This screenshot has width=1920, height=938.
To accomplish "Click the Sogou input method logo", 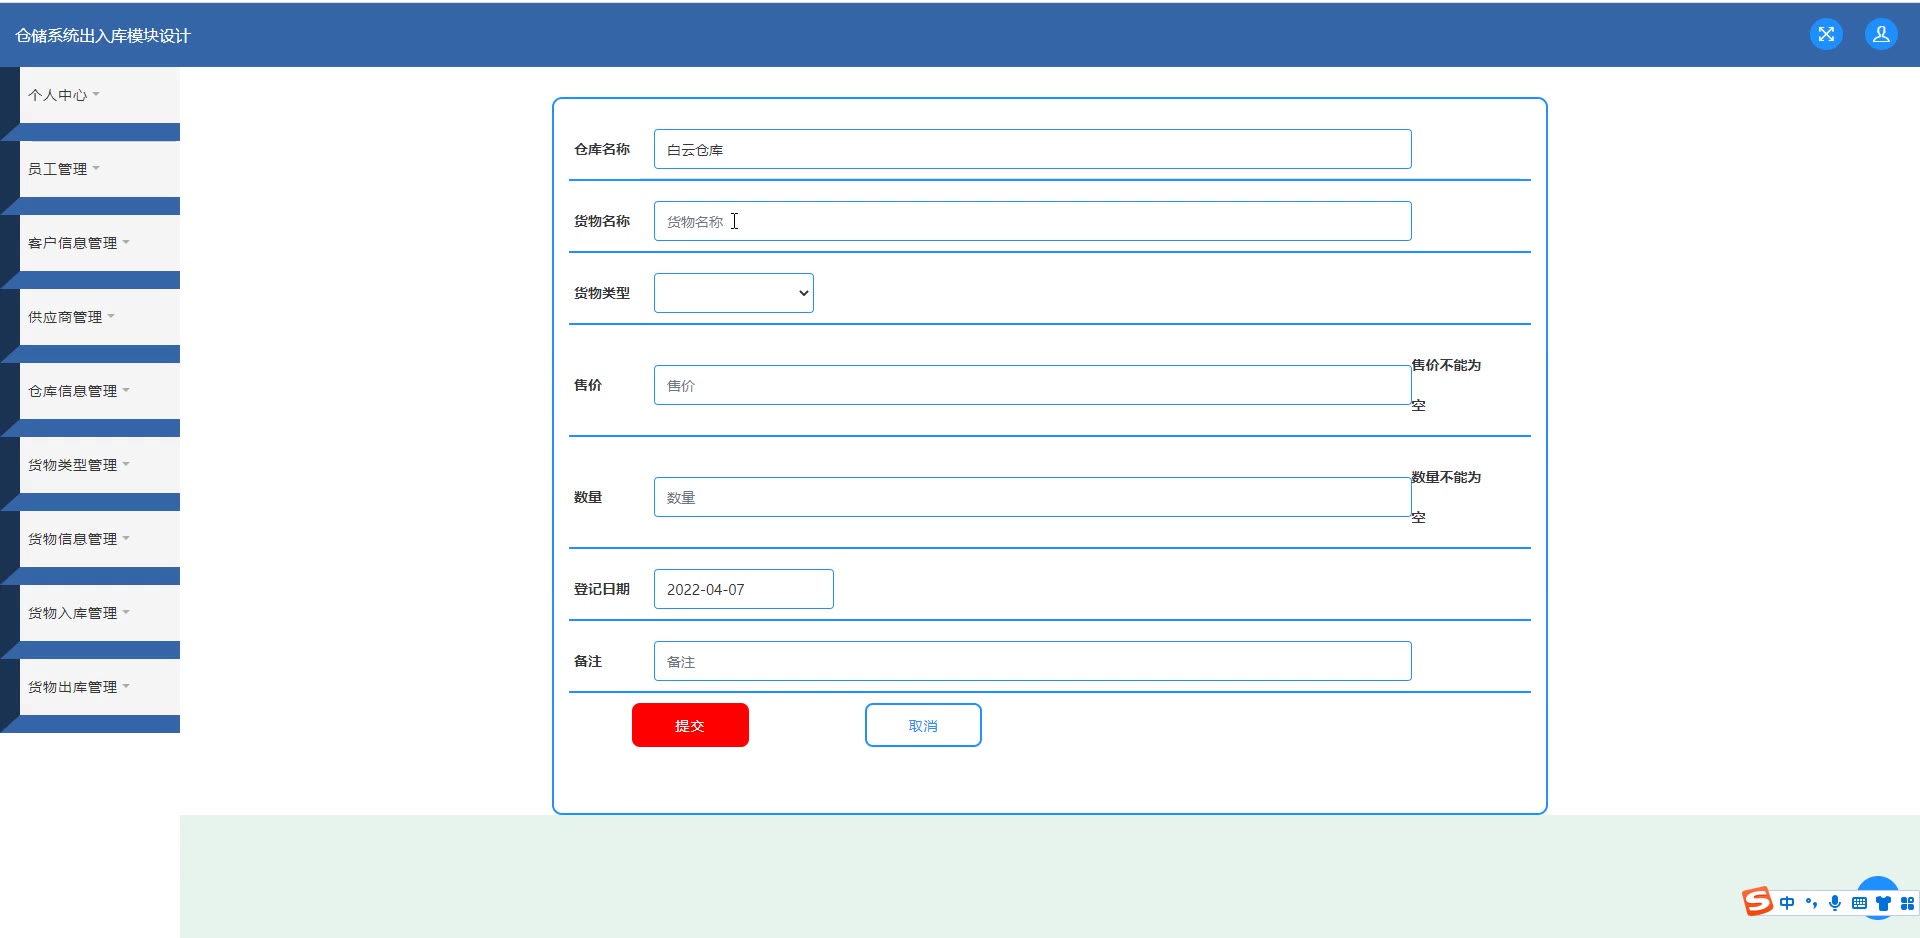I will click(1757, 902).
